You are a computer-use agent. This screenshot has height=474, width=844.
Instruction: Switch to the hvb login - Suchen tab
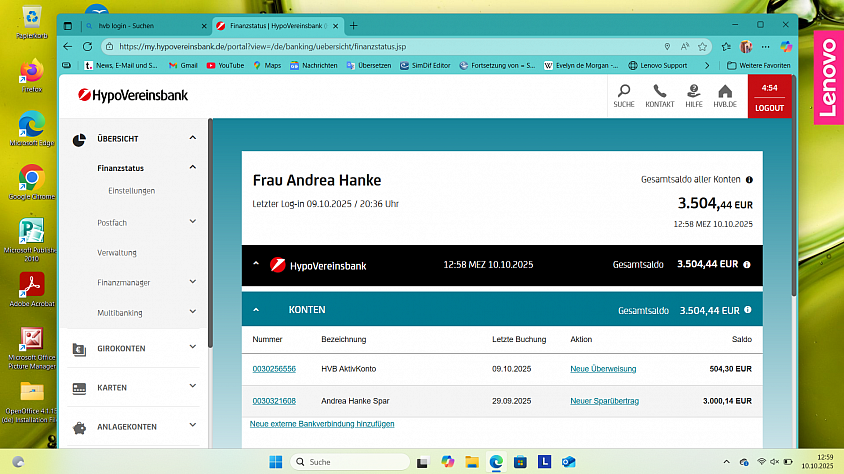point(145,26)
